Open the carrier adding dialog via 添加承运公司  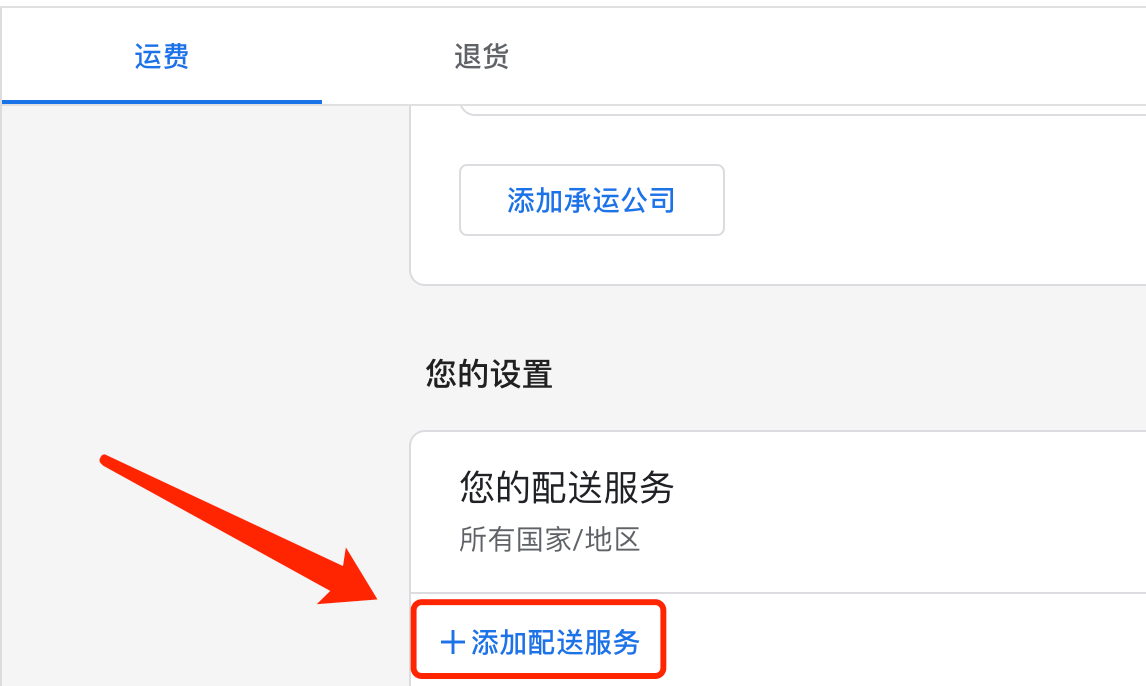click(x=591, y=200)
